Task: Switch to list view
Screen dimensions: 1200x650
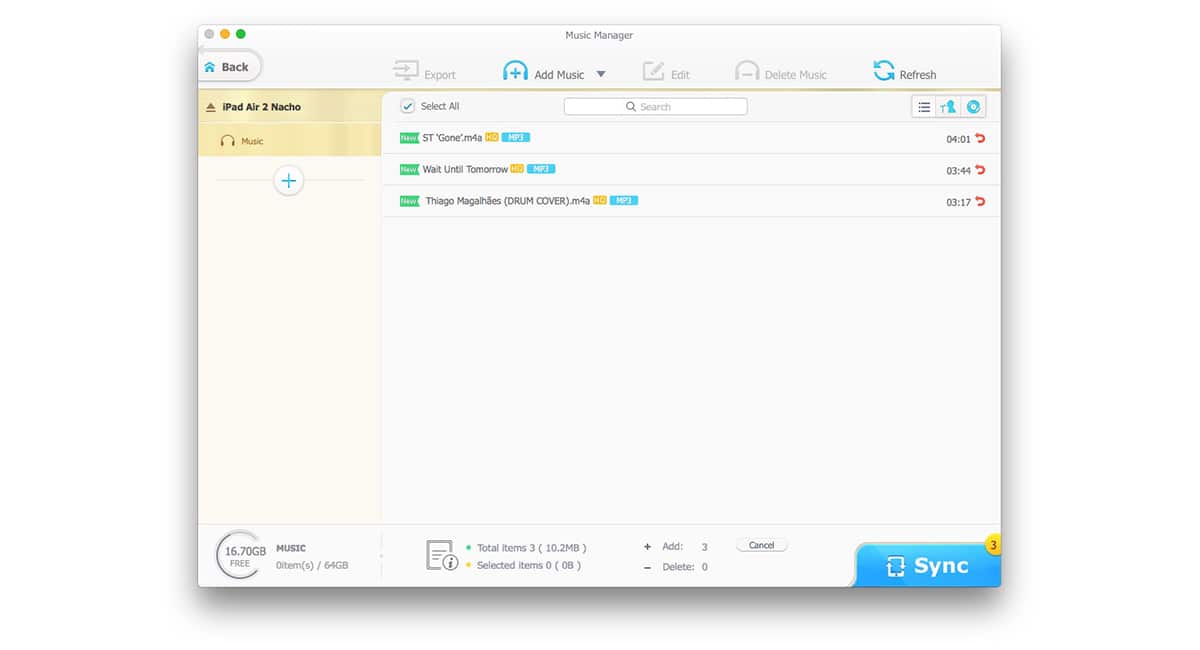Action: (x=924, y=107)
